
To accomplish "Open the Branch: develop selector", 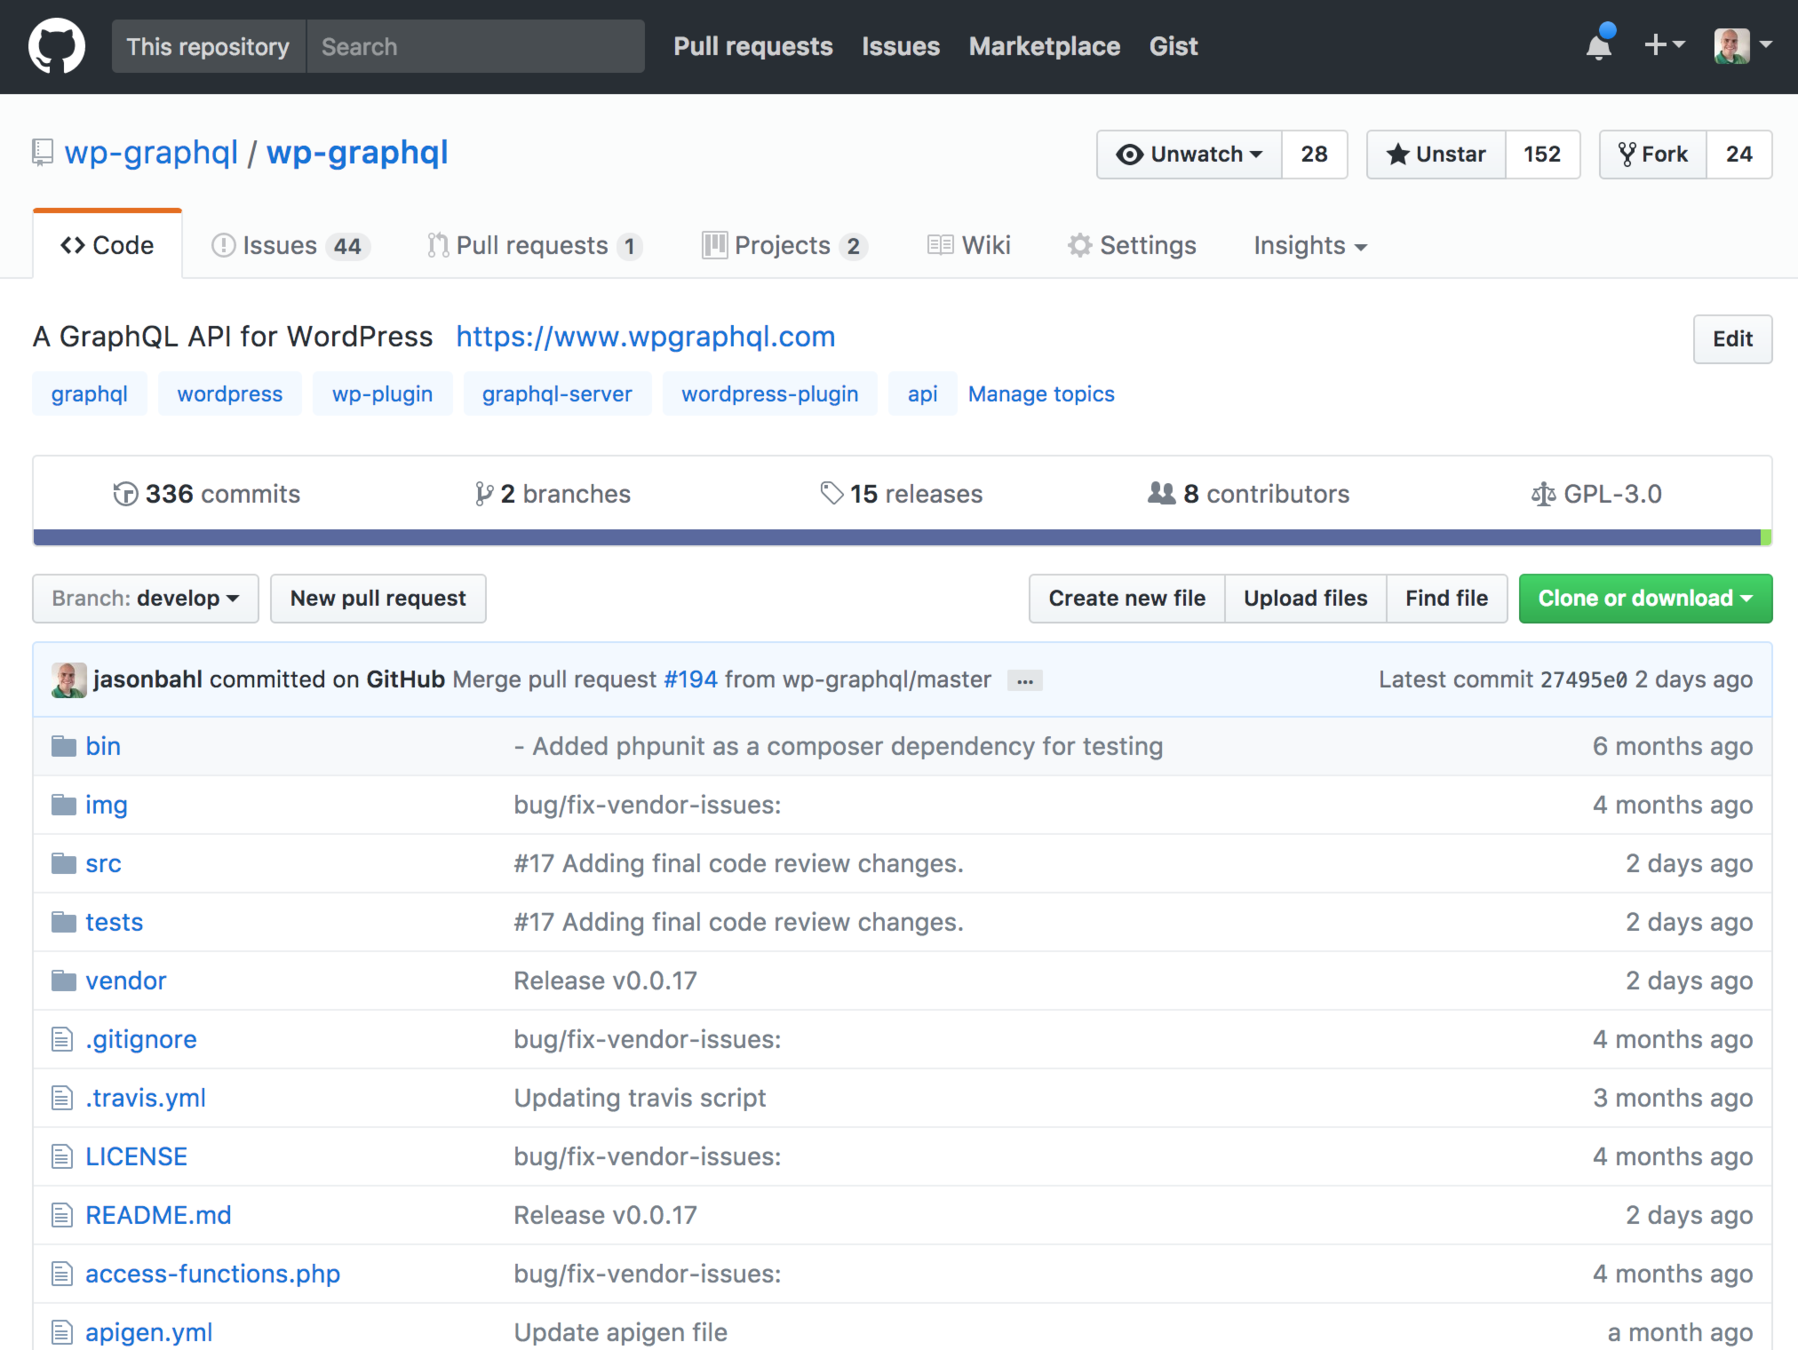I will pos(146,598).
